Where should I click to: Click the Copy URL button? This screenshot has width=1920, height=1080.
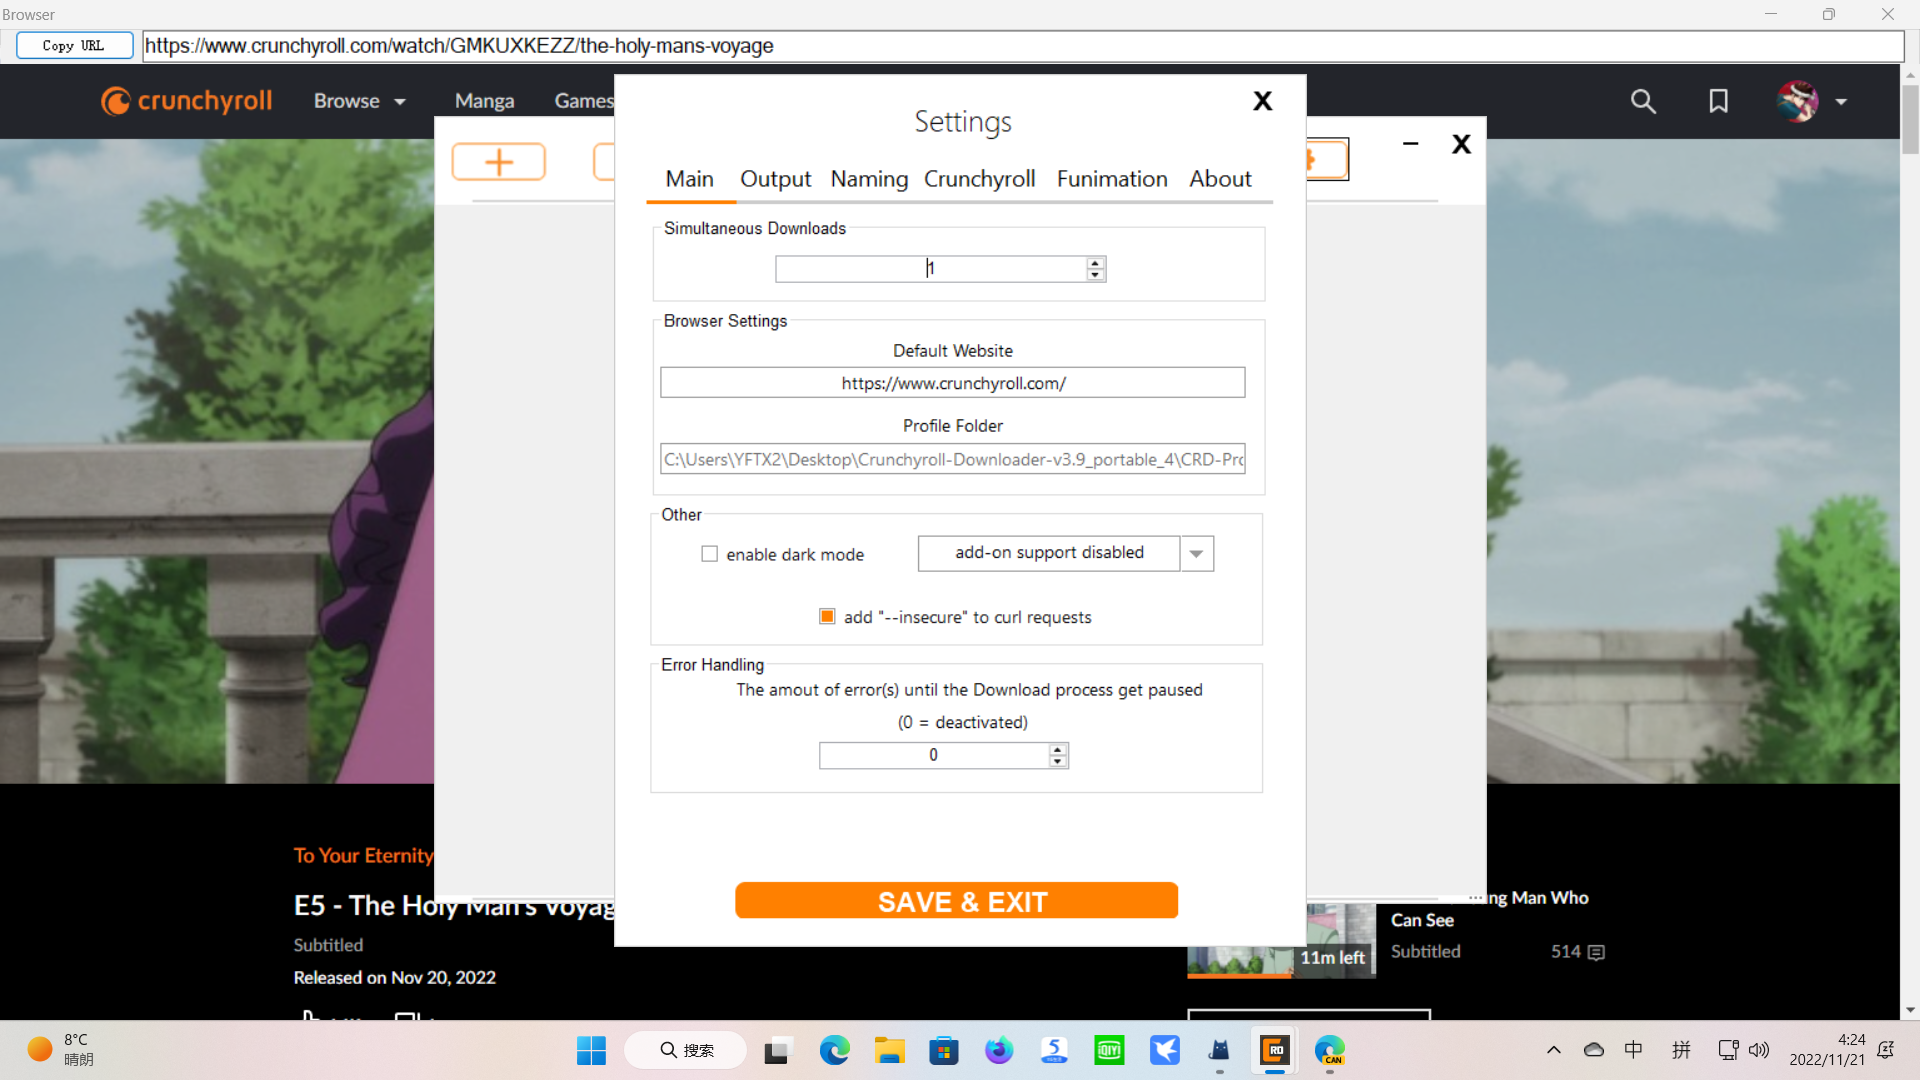coord(74,45)
